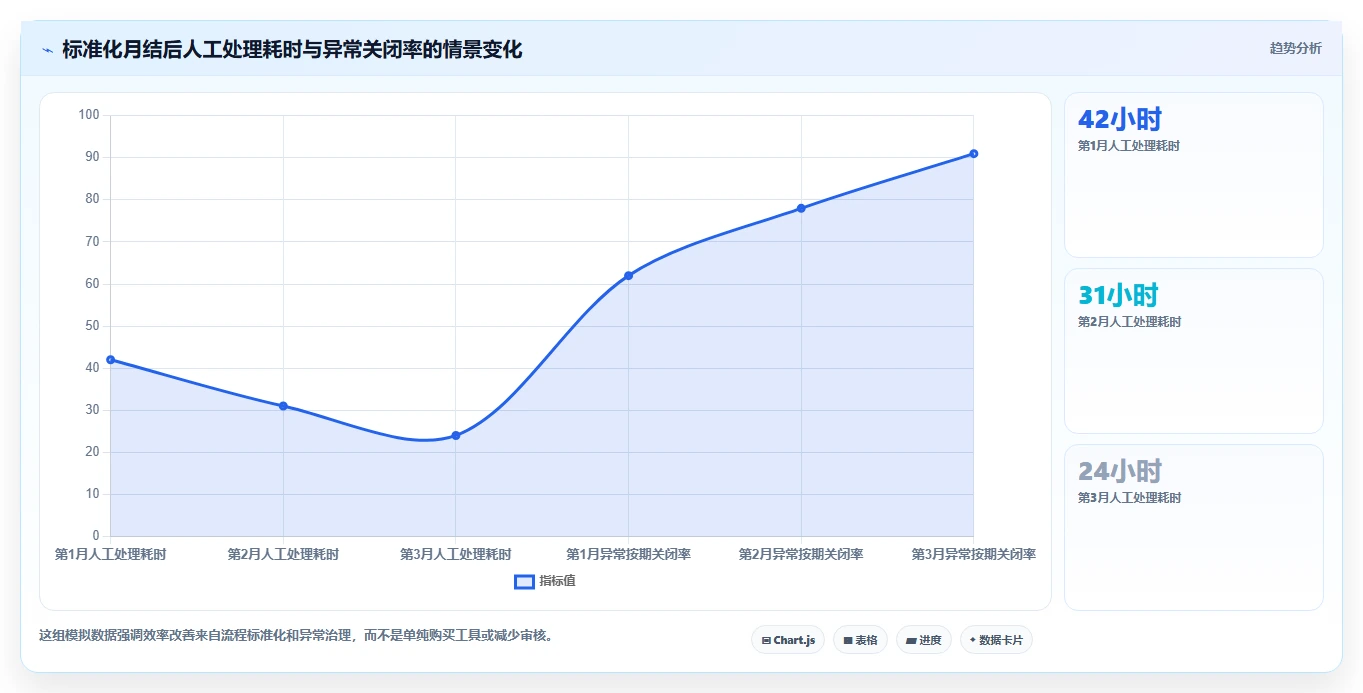Click x-axis label 第1月异常按期关闭率
Image resolution: width=1363 pixels, height=693 pixels.
pos(628,554)
